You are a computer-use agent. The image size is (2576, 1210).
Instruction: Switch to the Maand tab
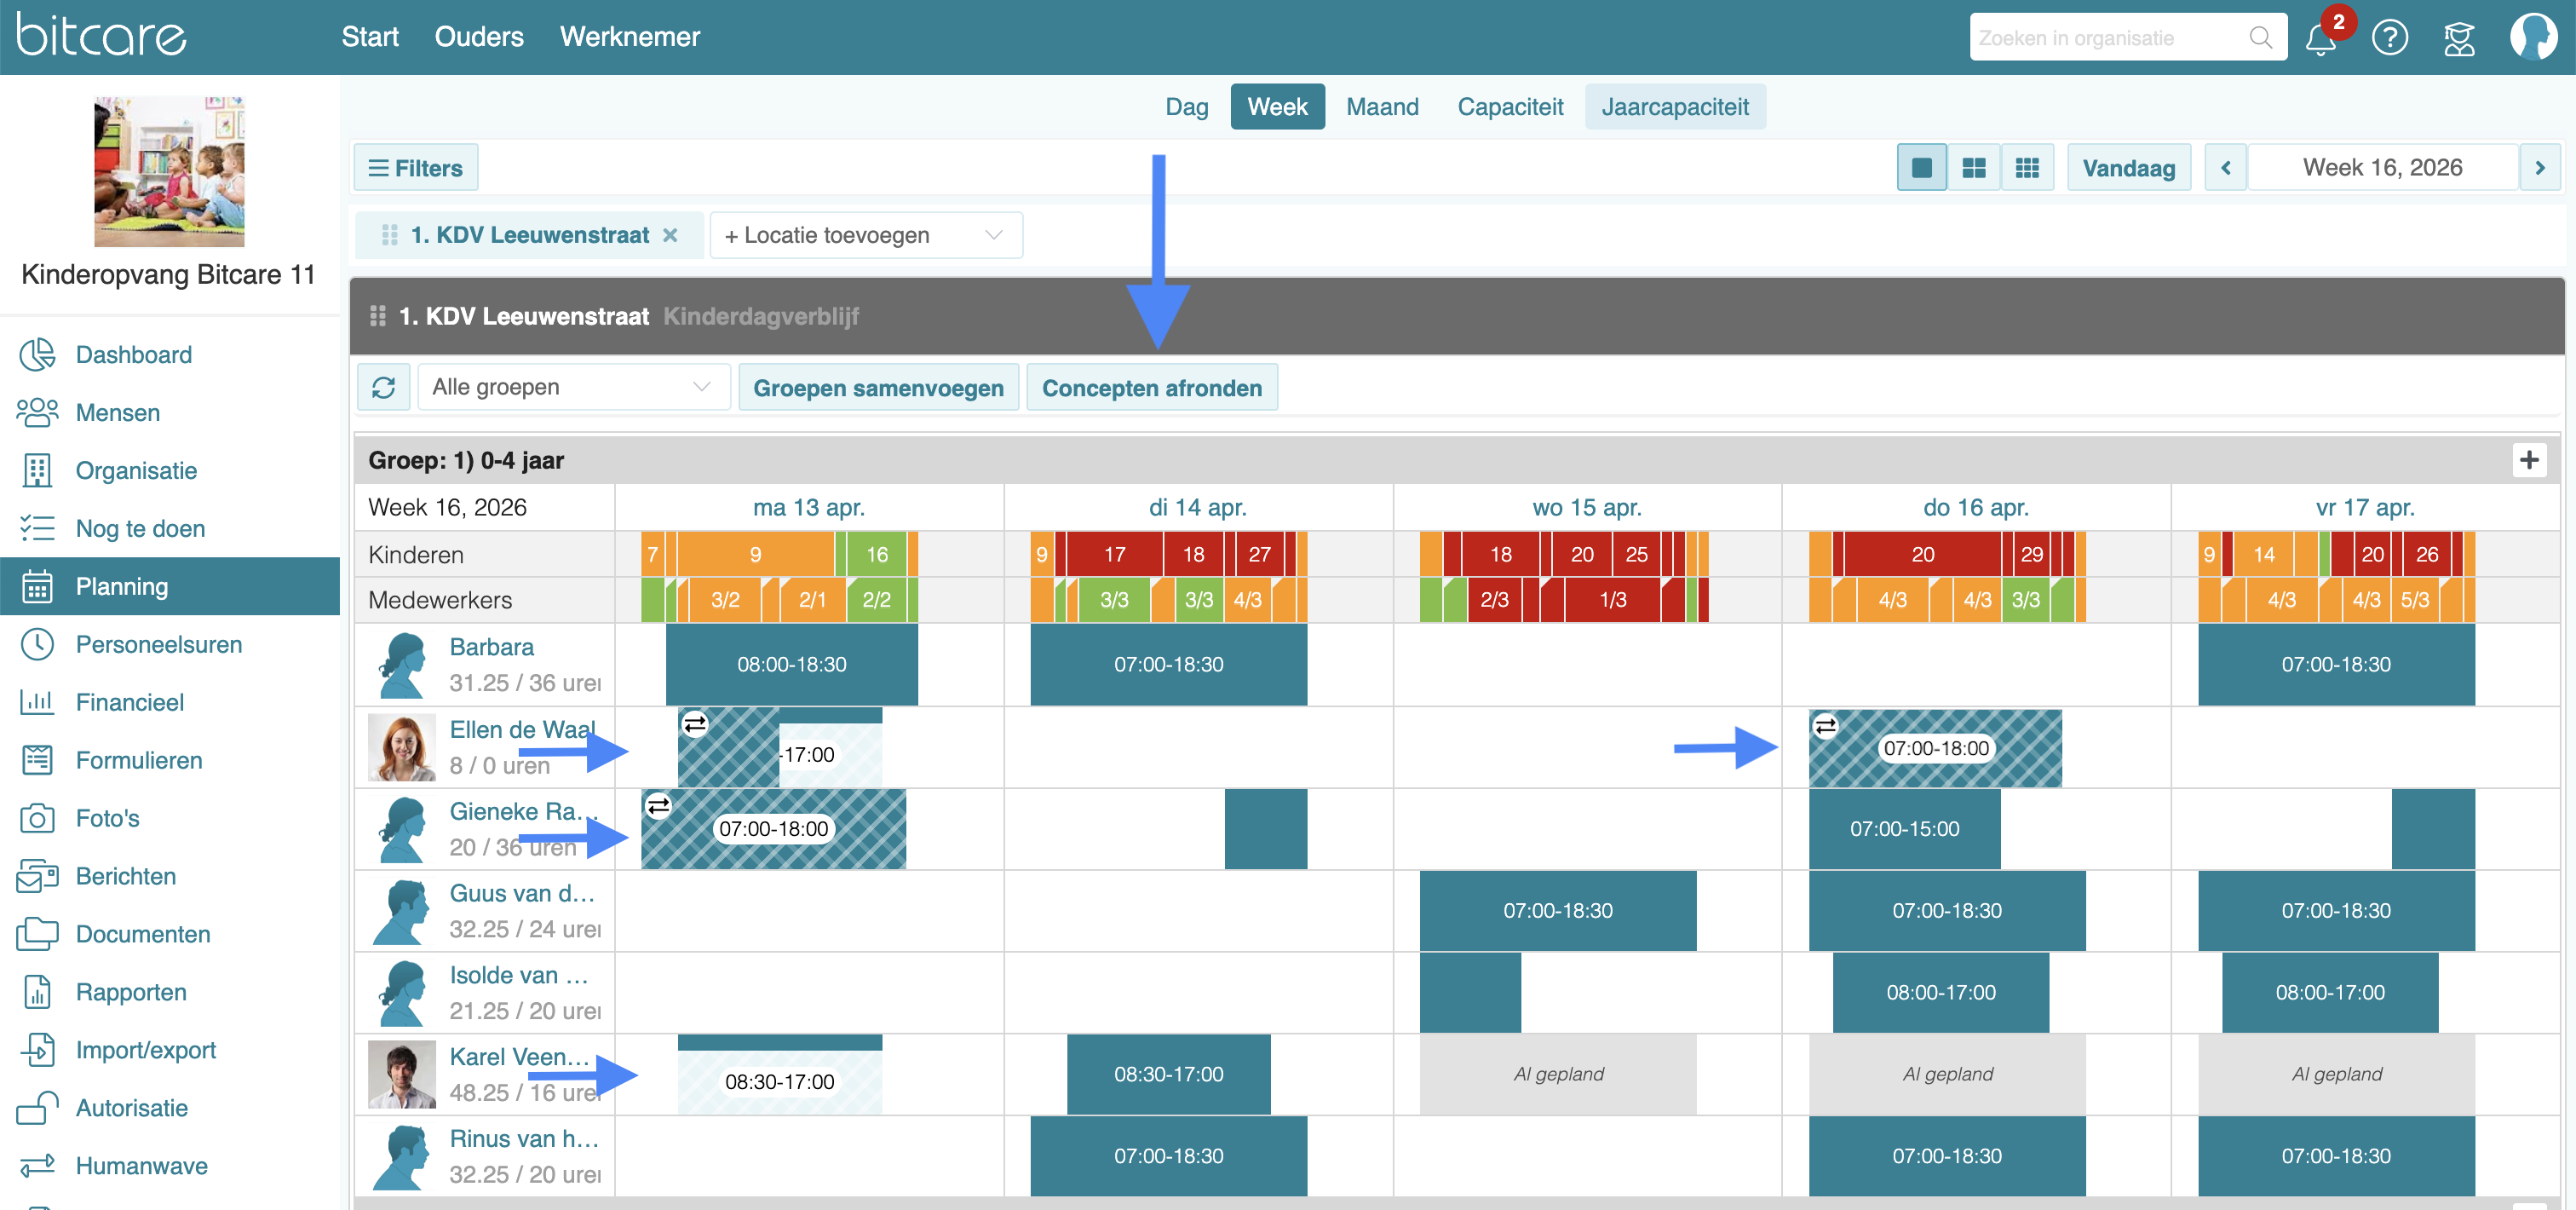[1382, 107]
